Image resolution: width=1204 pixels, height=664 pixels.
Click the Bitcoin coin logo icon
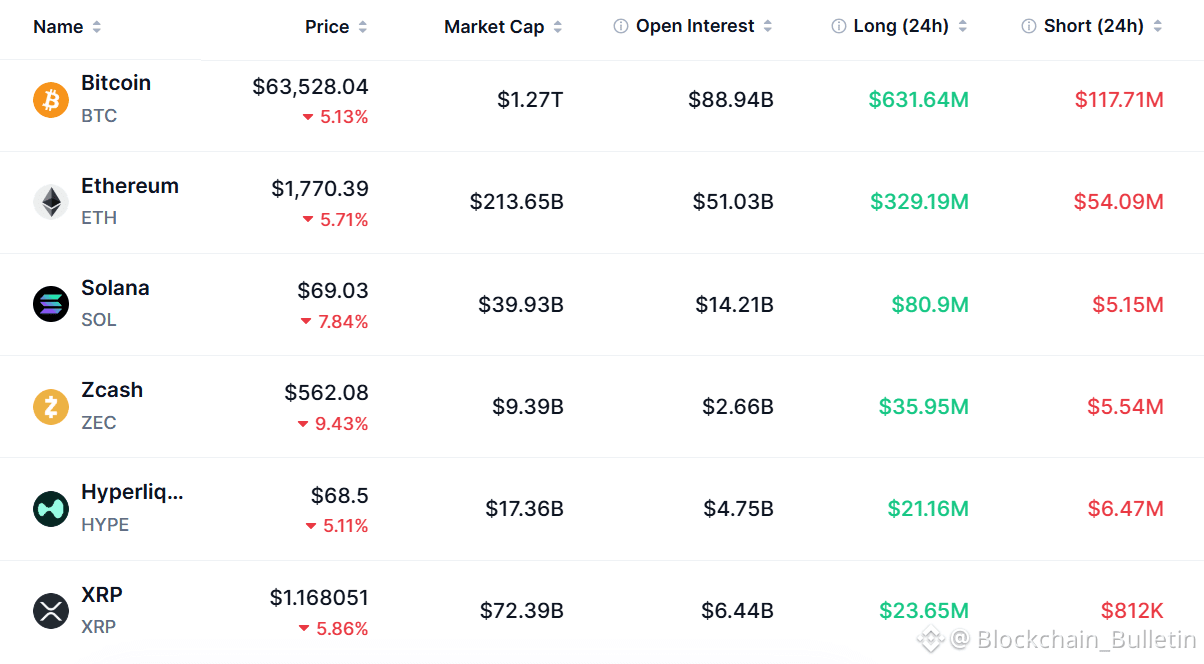click(x=51, y=100)
